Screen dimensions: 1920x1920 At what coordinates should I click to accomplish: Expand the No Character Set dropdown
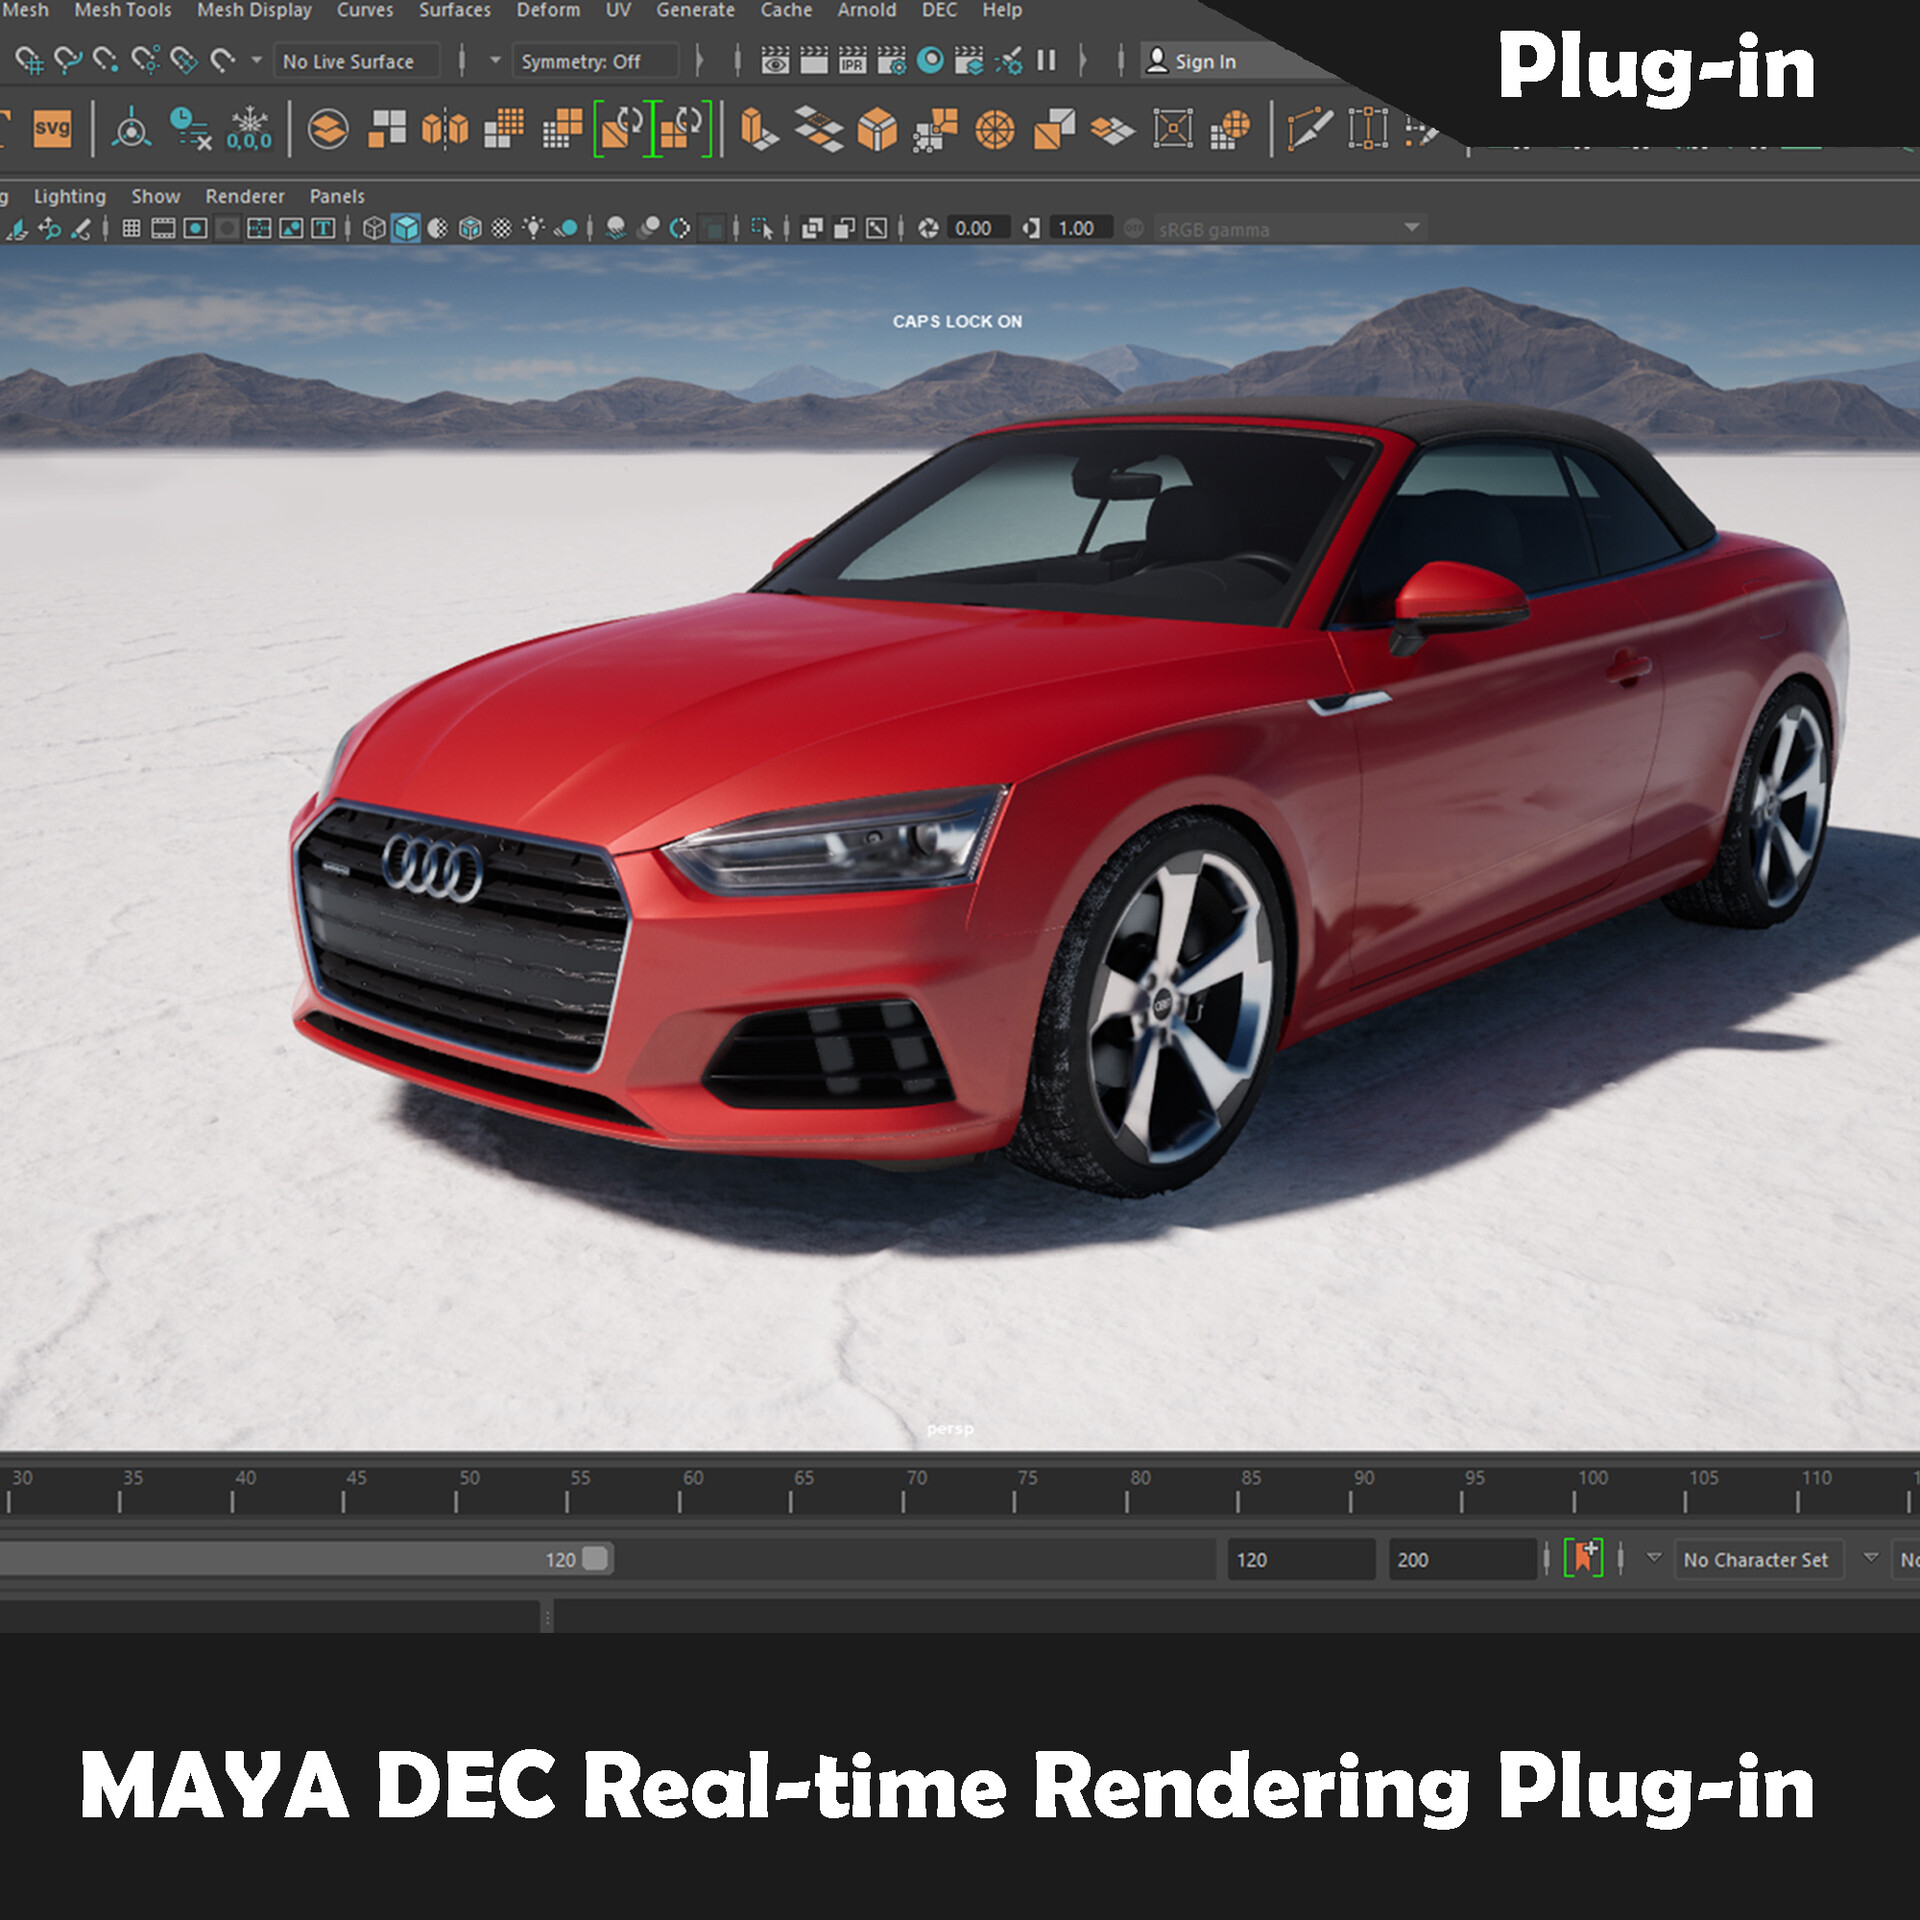click(x=1758, y=1559)
